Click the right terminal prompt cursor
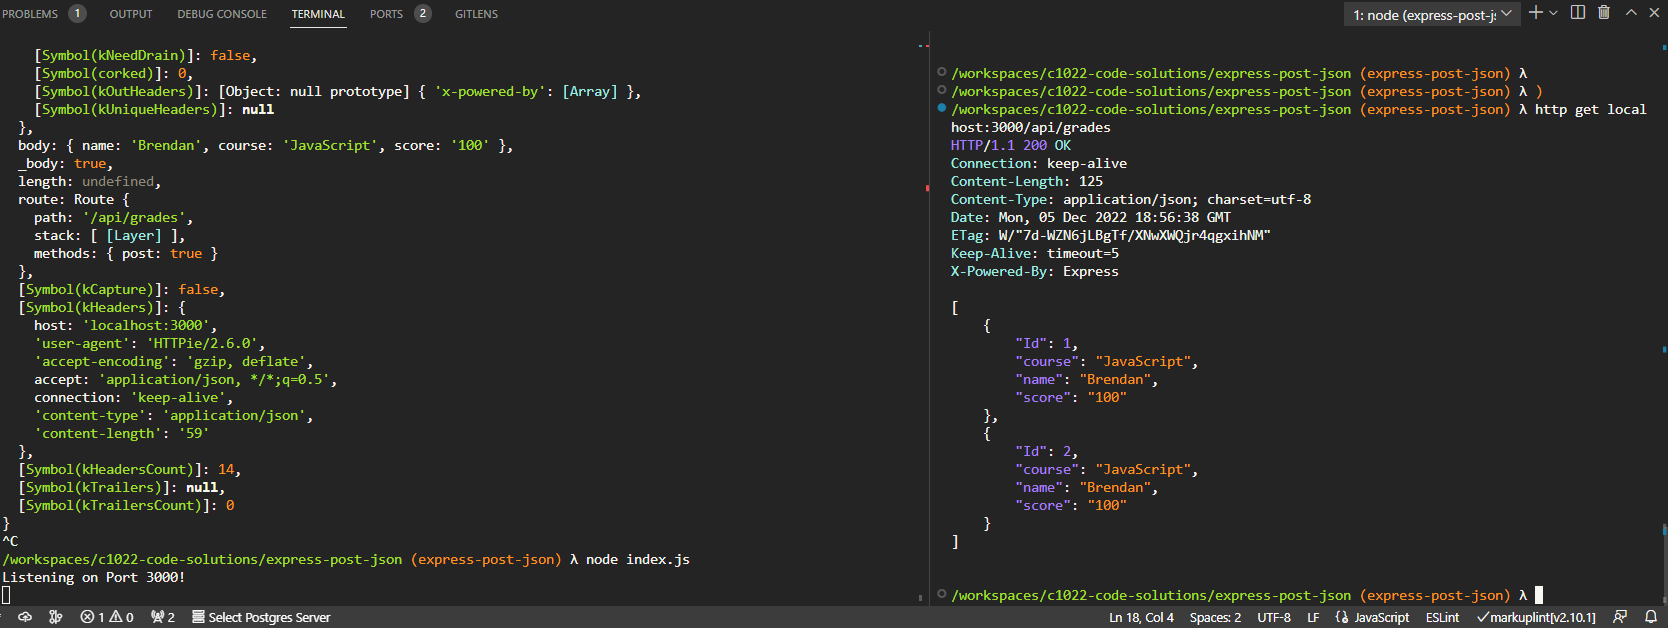 1539,595
